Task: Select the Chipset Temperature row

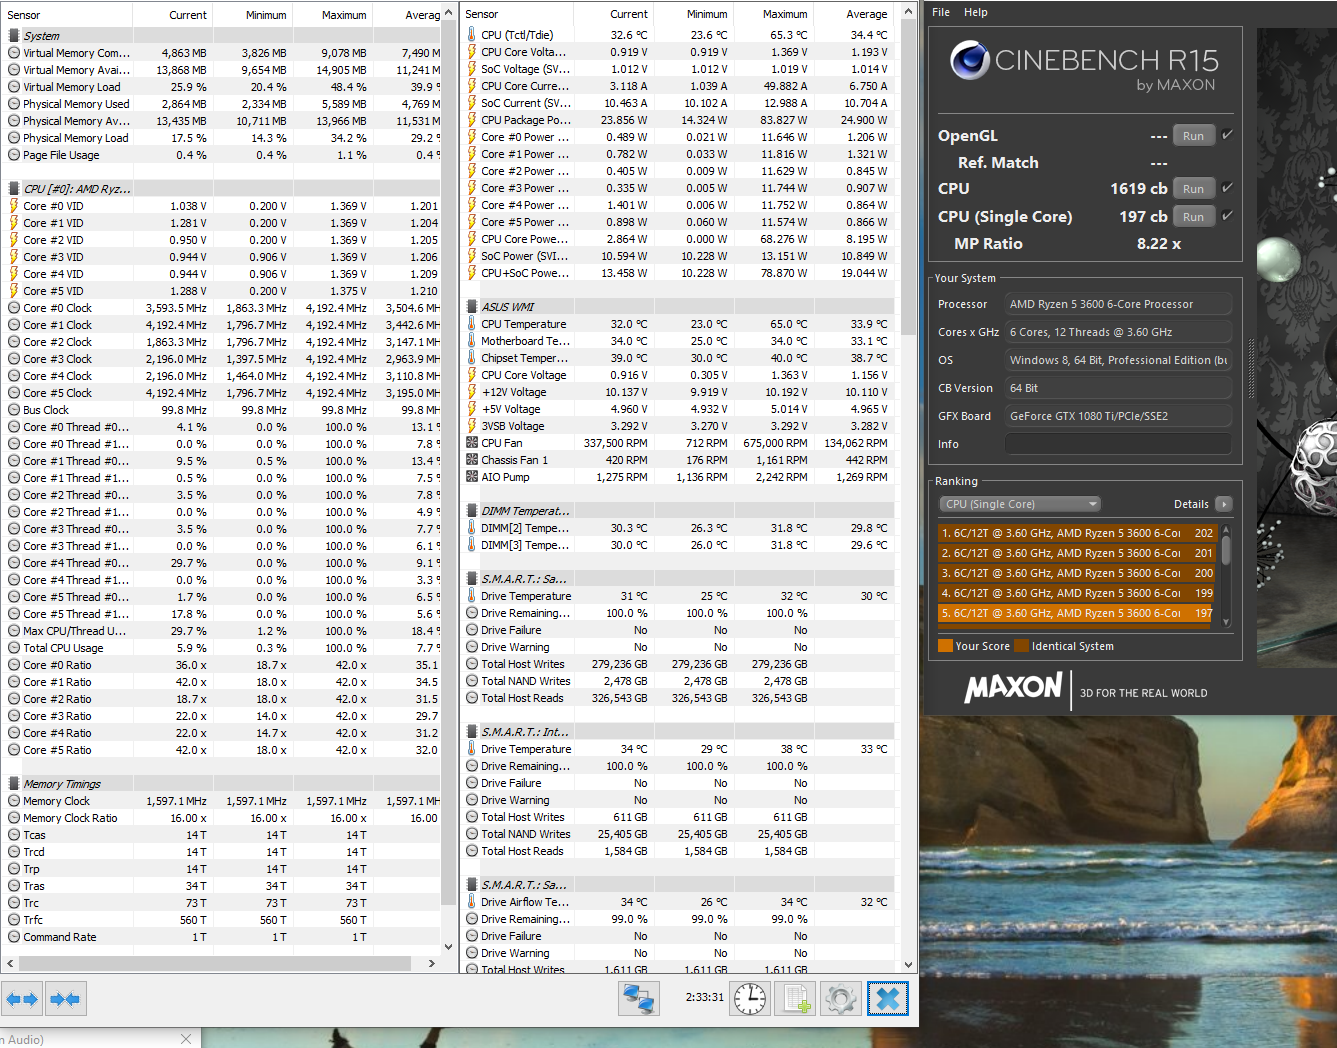Action: (x=678, y=358)
